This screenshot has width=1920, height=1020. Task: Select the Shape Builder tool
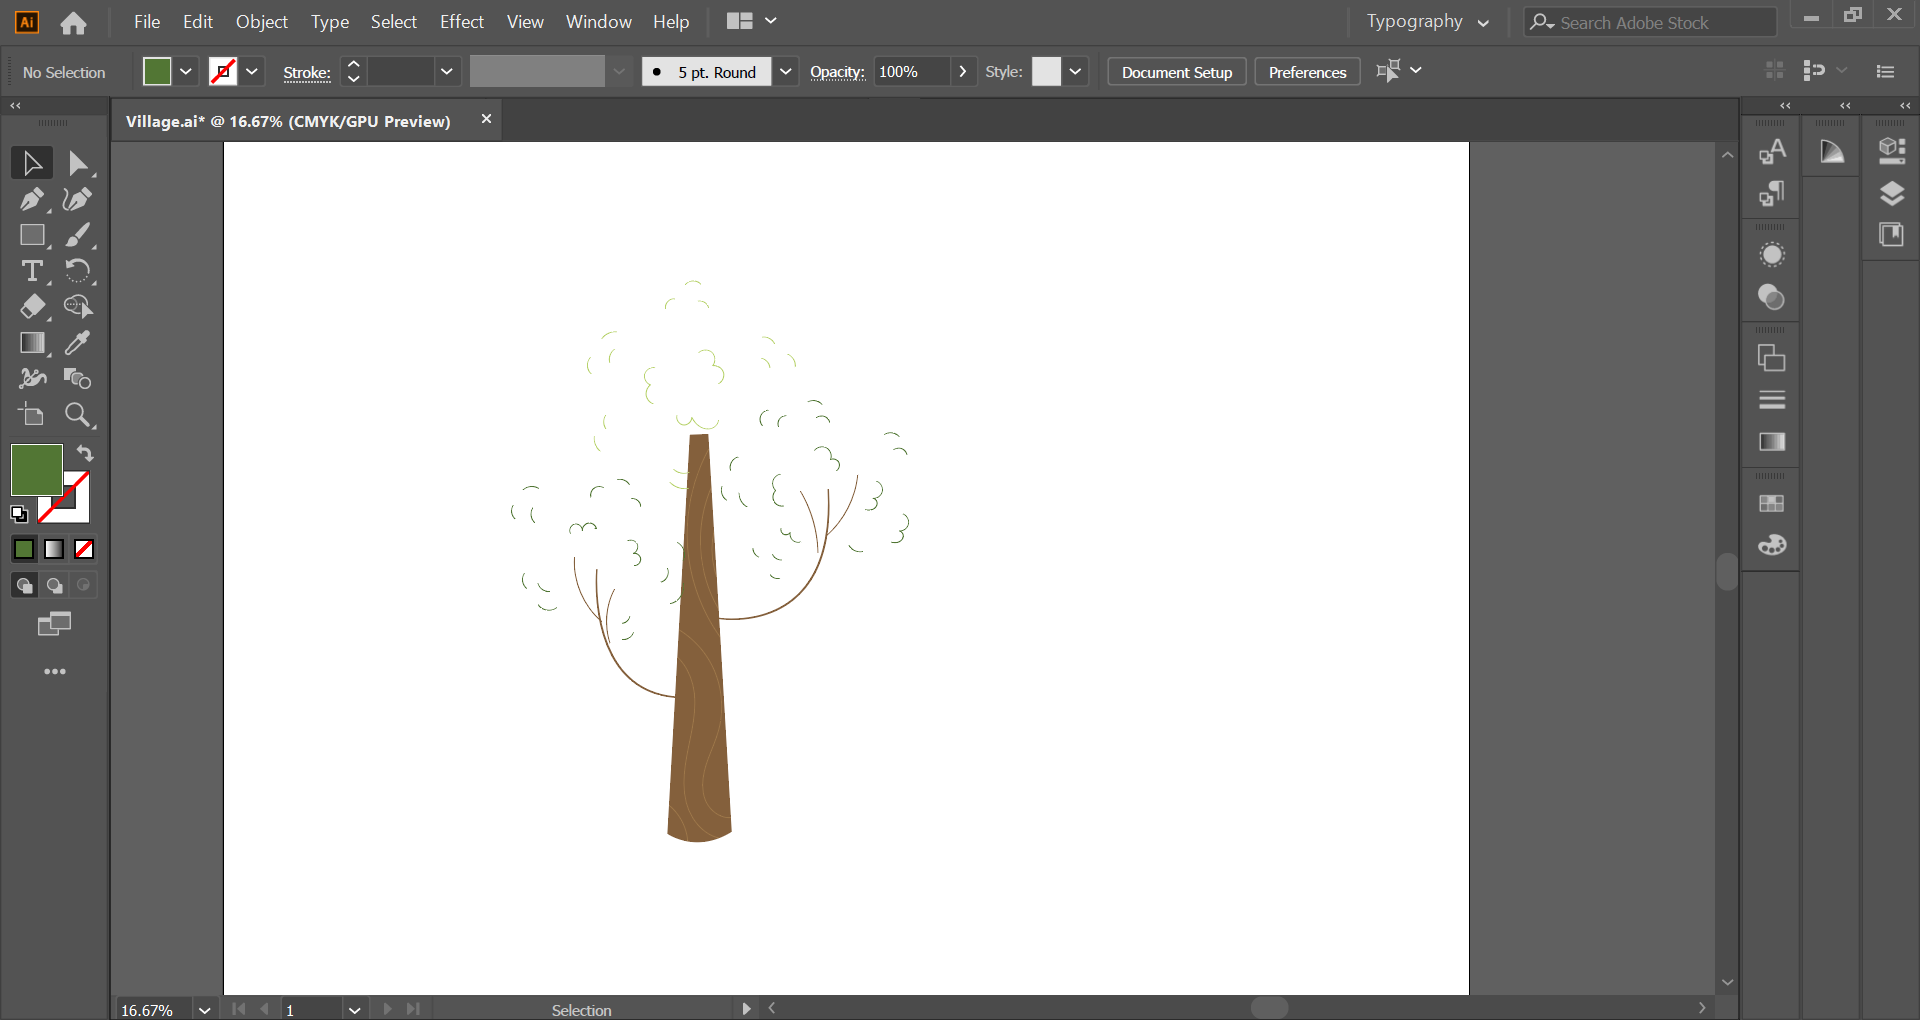pos(78,307)
